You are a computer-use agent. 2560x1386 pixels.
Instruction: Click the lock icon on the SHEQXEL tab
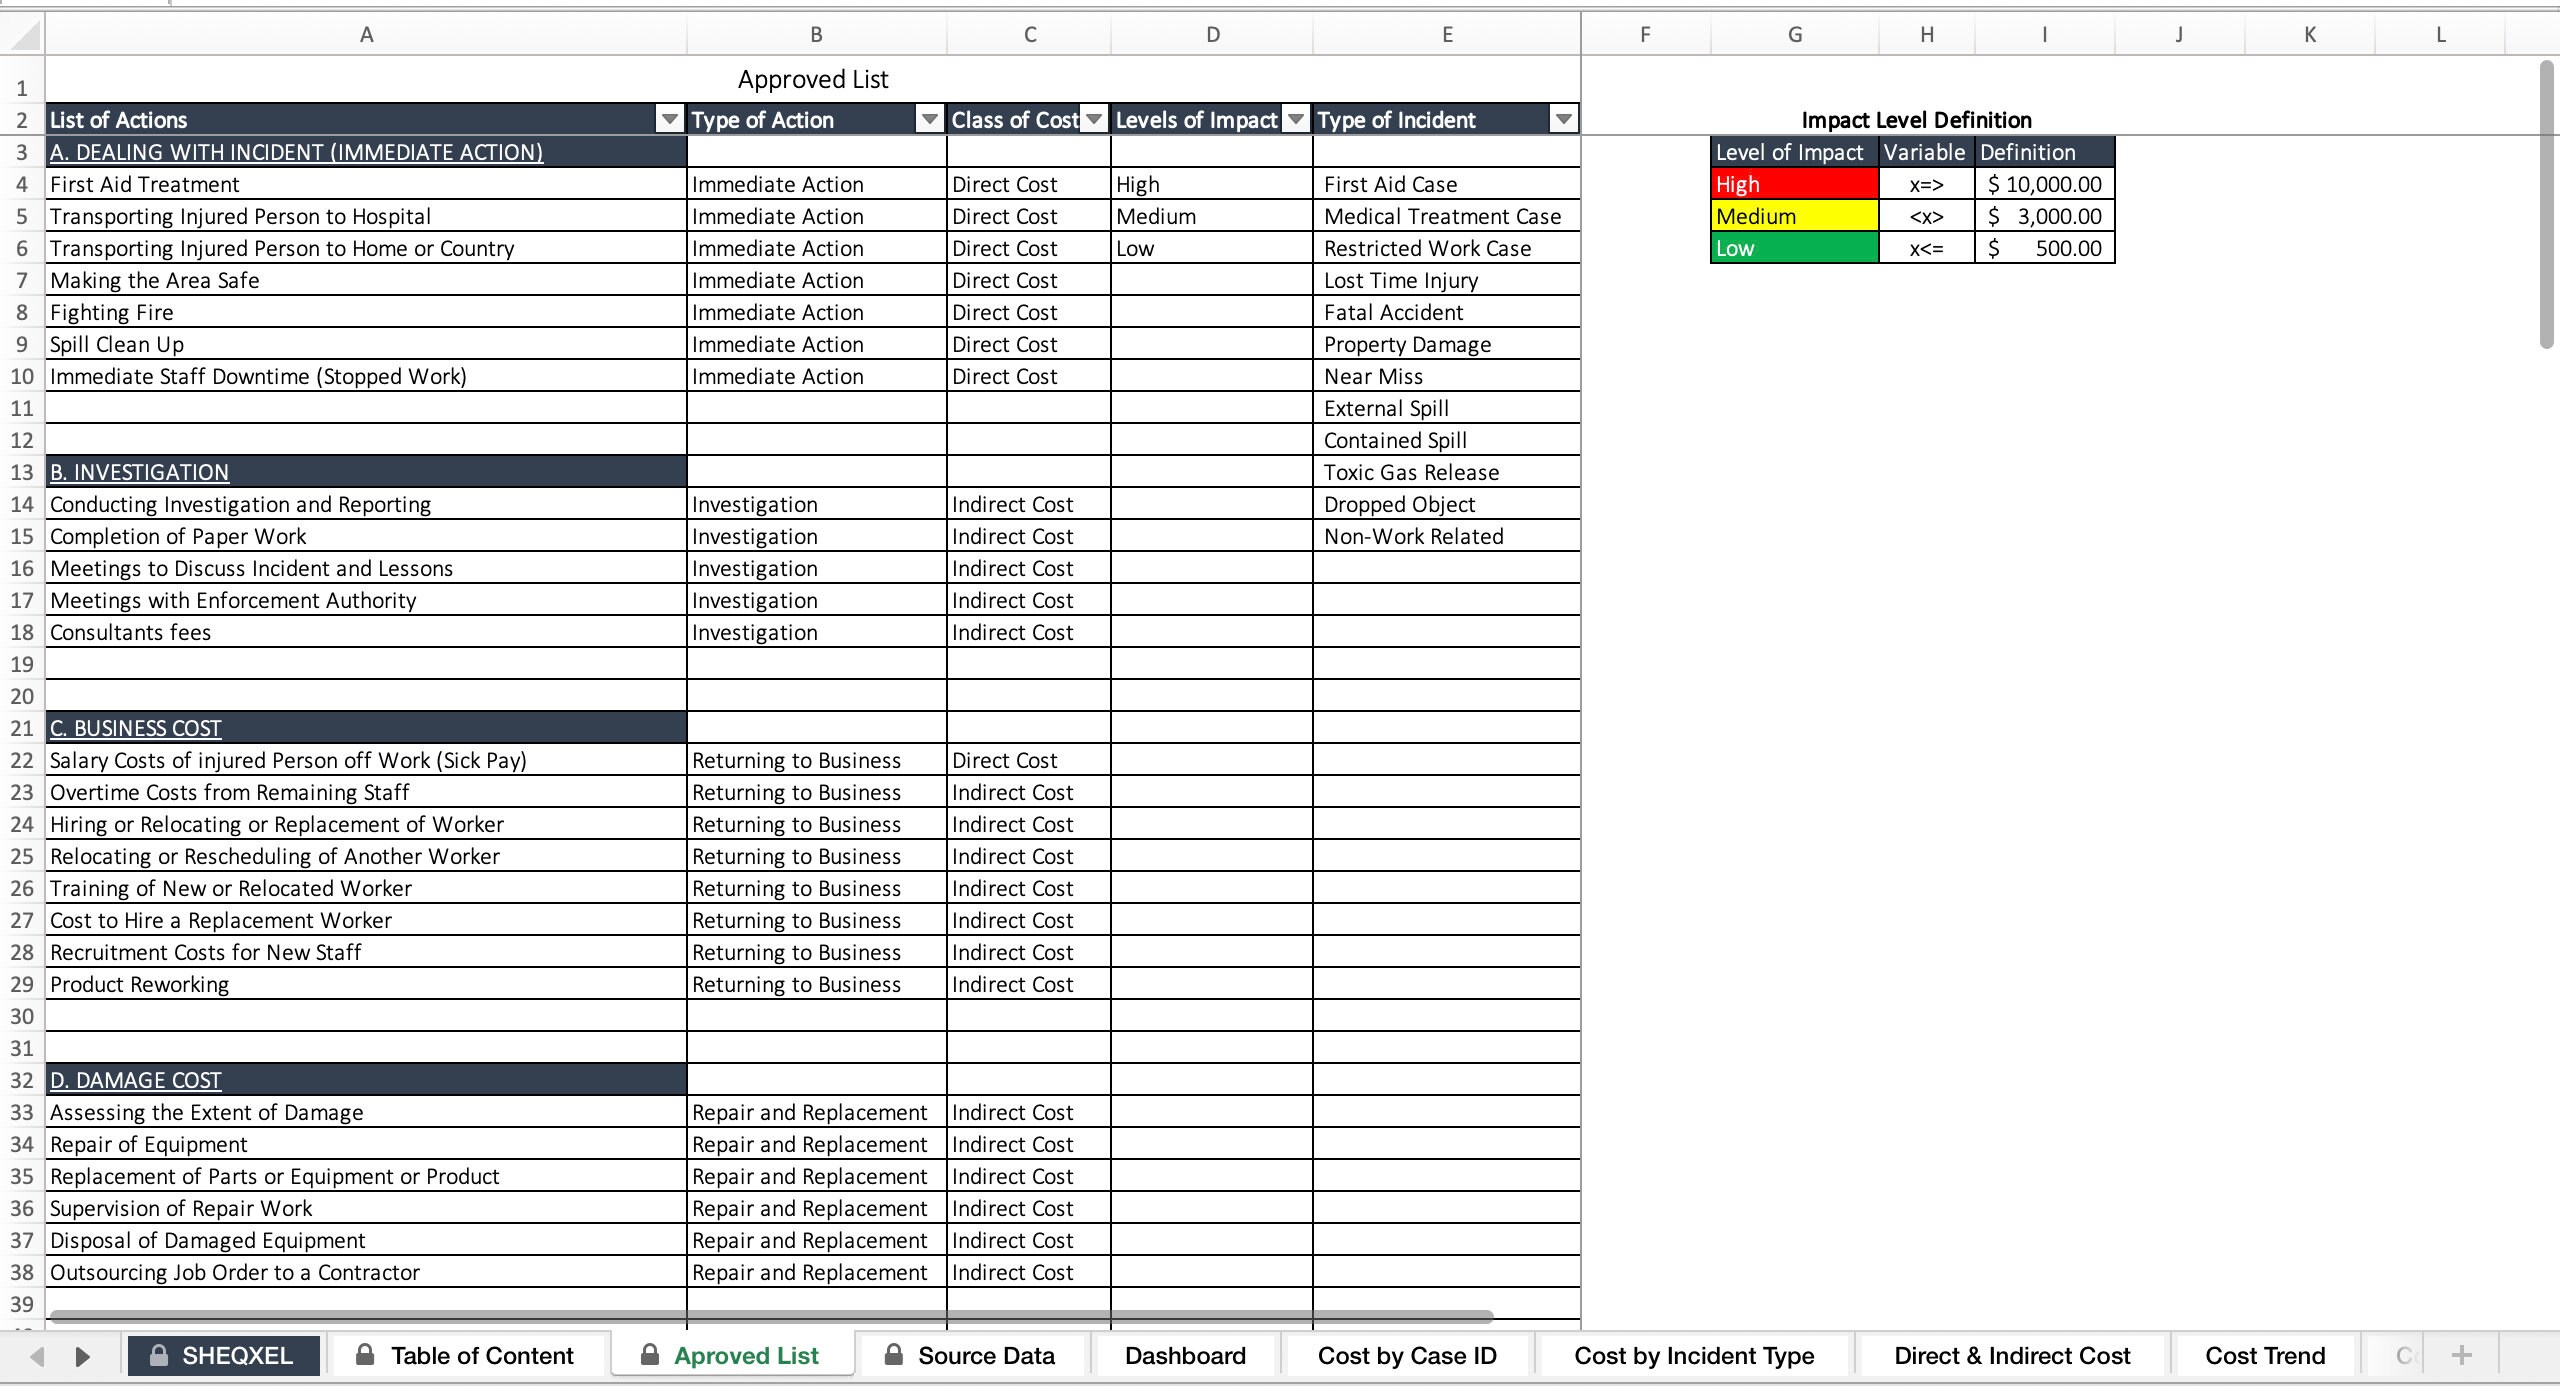tap(157, 1355)
